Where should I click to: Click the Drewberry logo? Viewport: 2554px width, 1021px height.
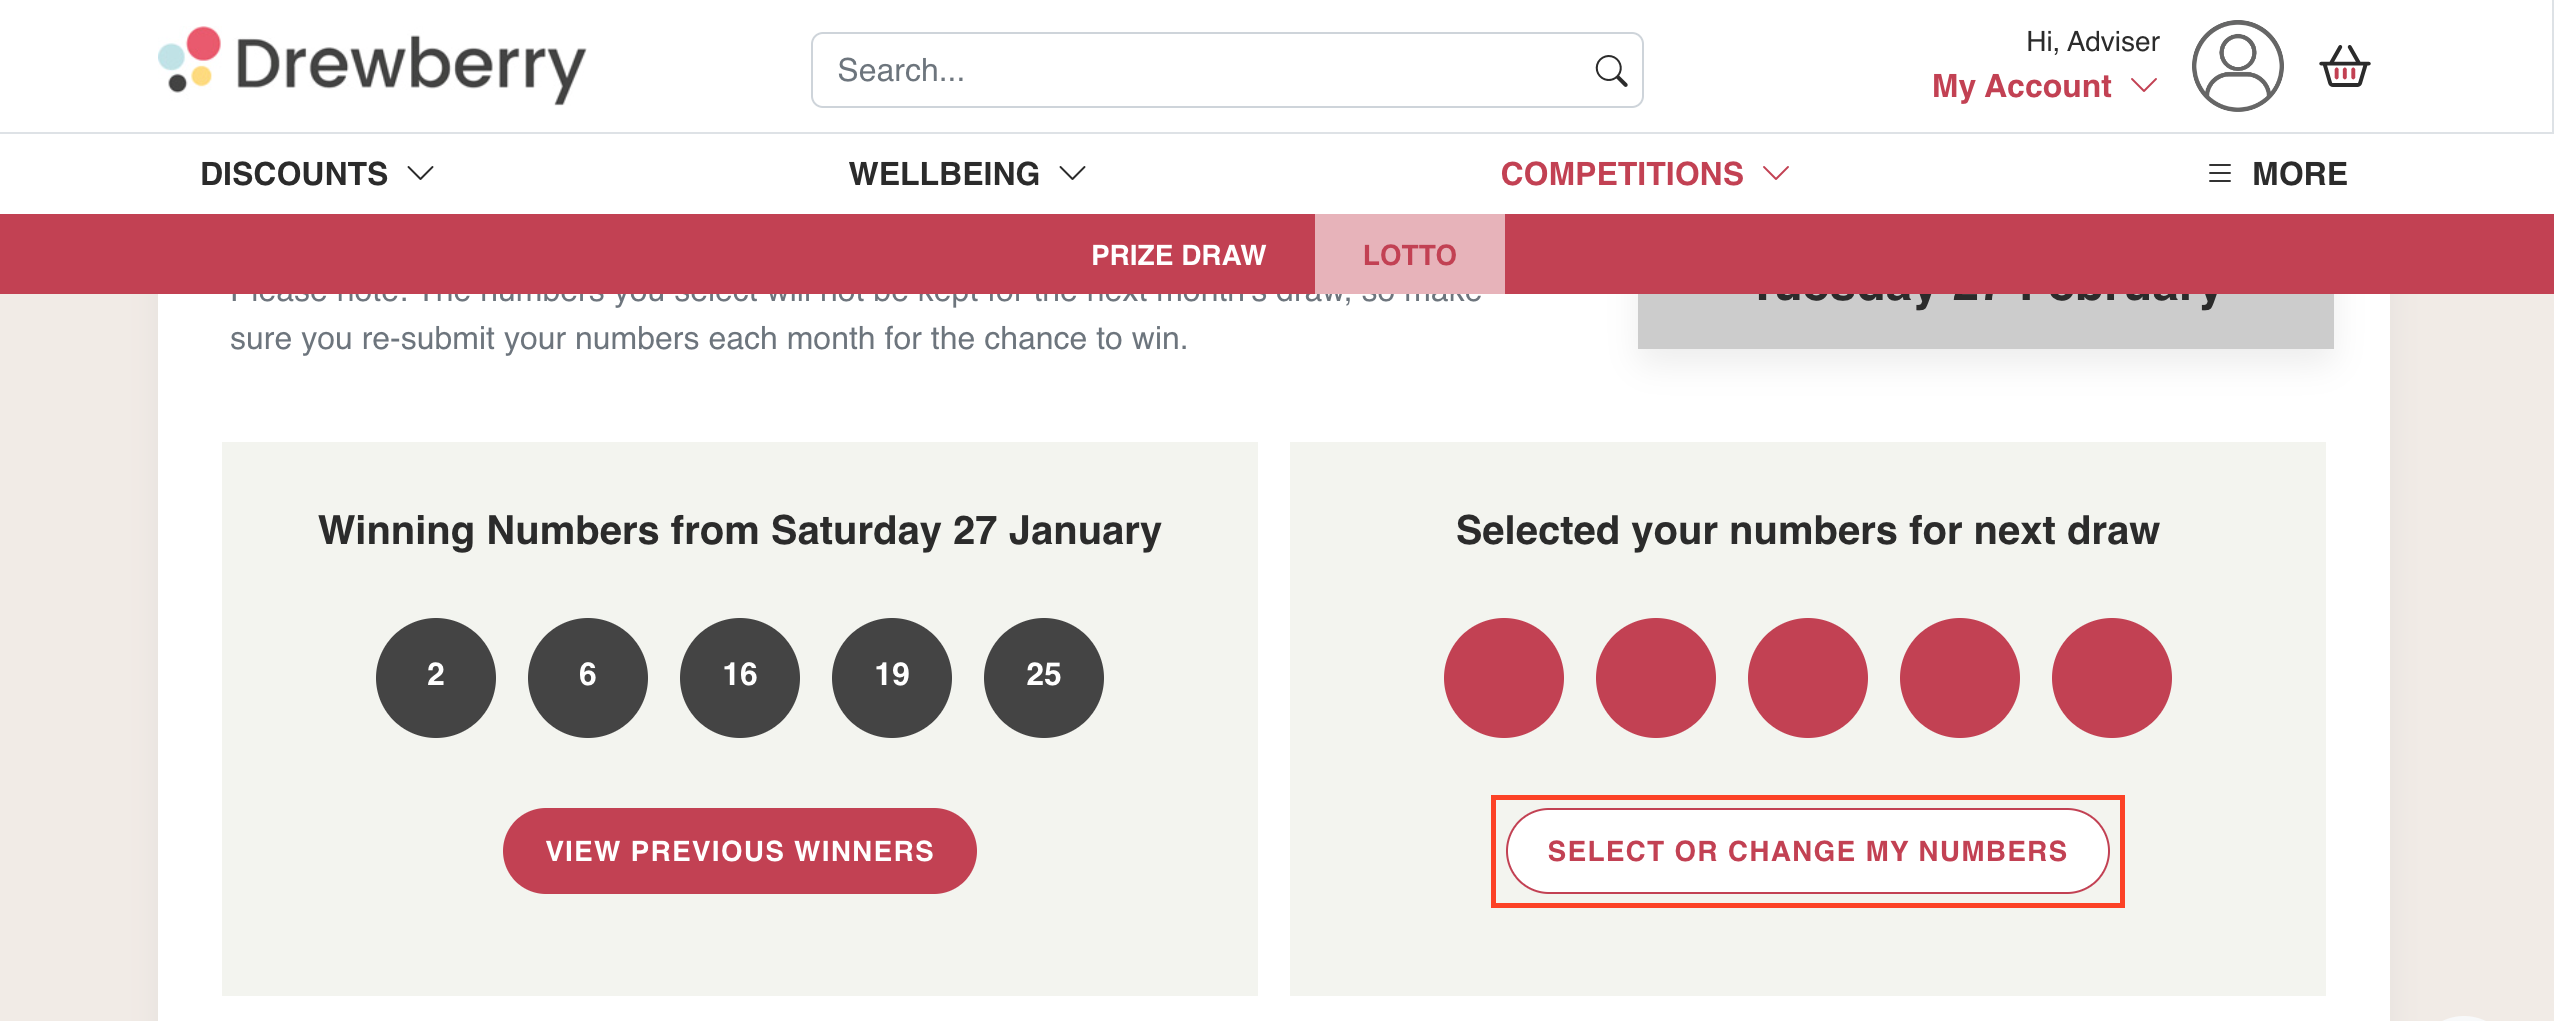click(x=372, y=65)
